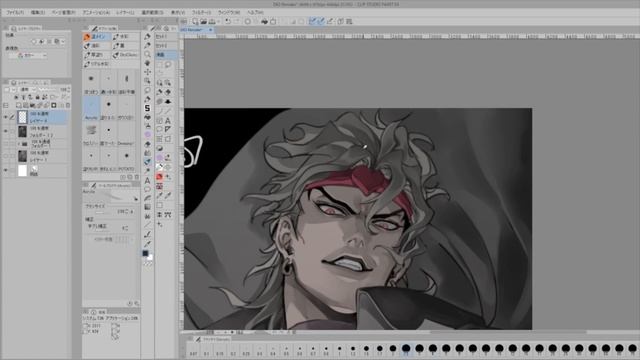This screenshot has width=640, height=360.
Task: Toggle the Lock layer icon in Layer panel
Action: tap(37, 97)
